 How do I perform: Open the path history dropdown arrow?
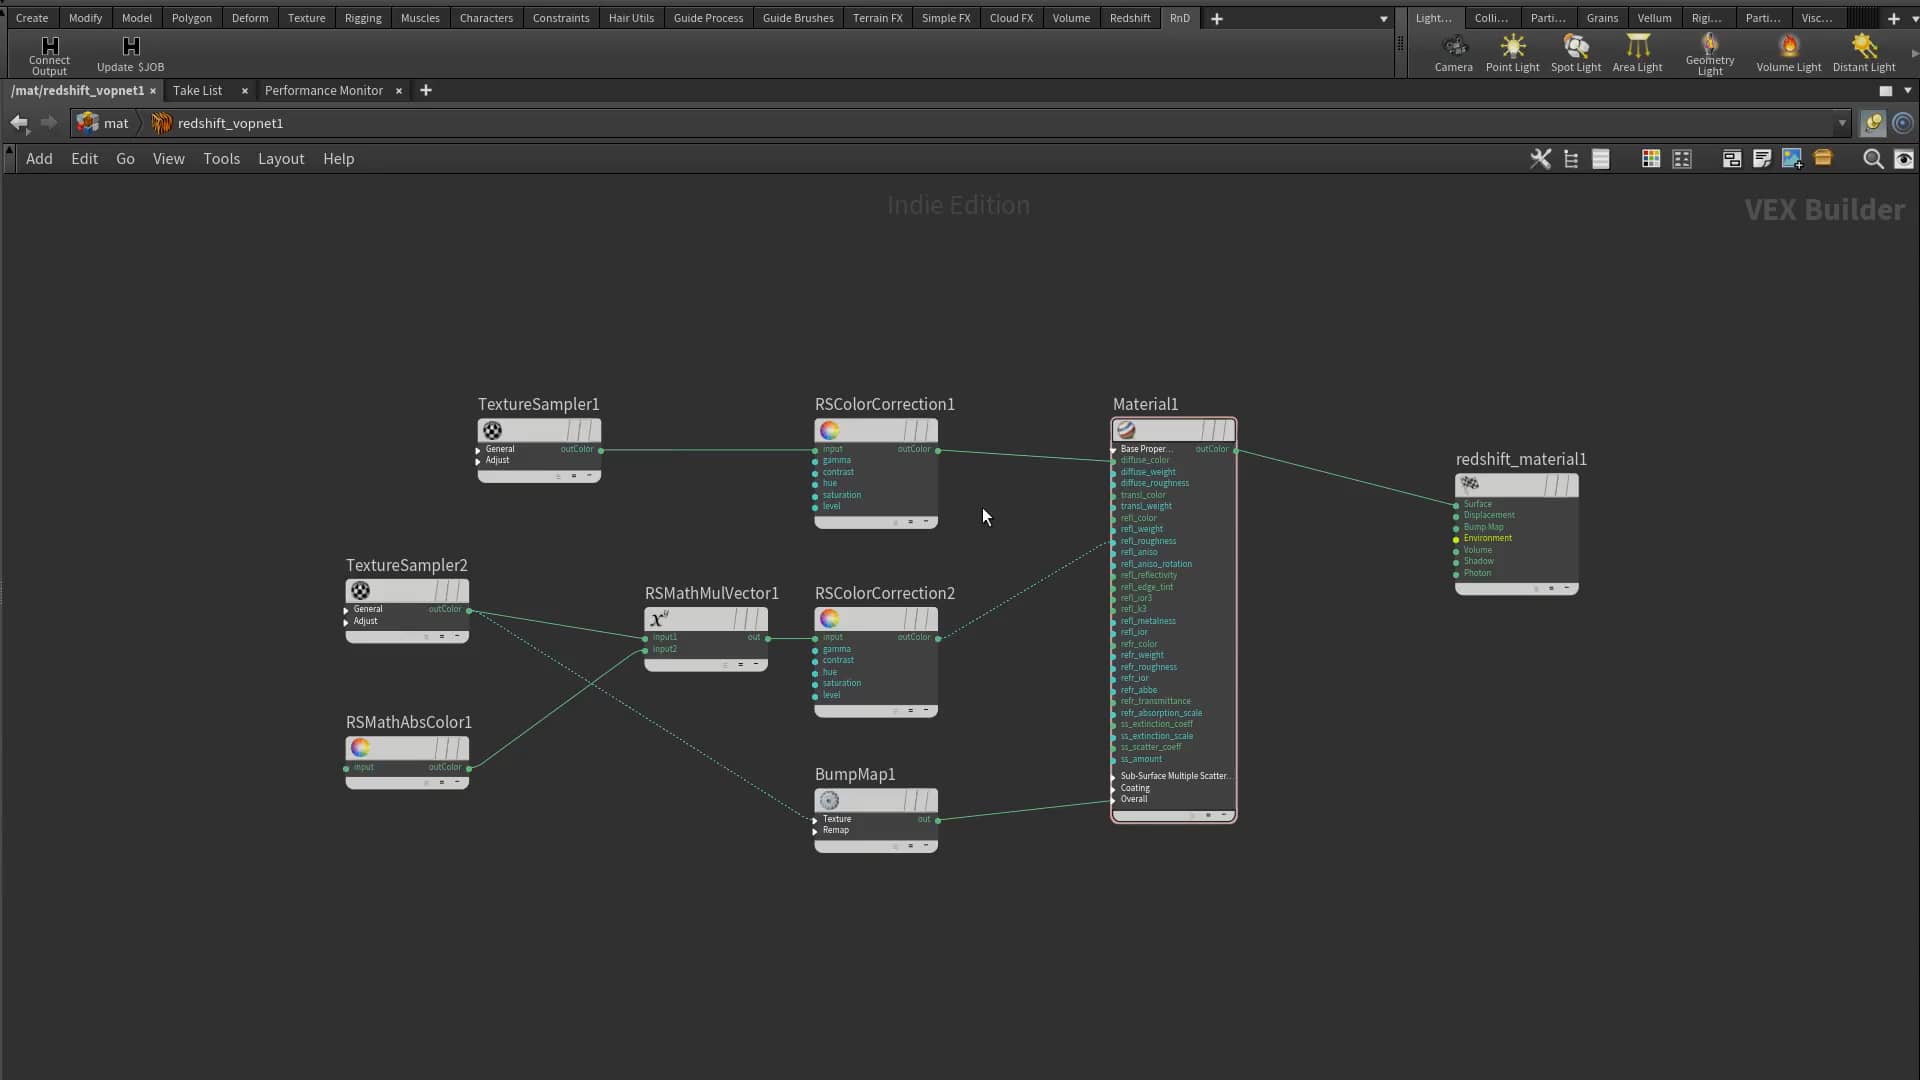[1843, 123]
